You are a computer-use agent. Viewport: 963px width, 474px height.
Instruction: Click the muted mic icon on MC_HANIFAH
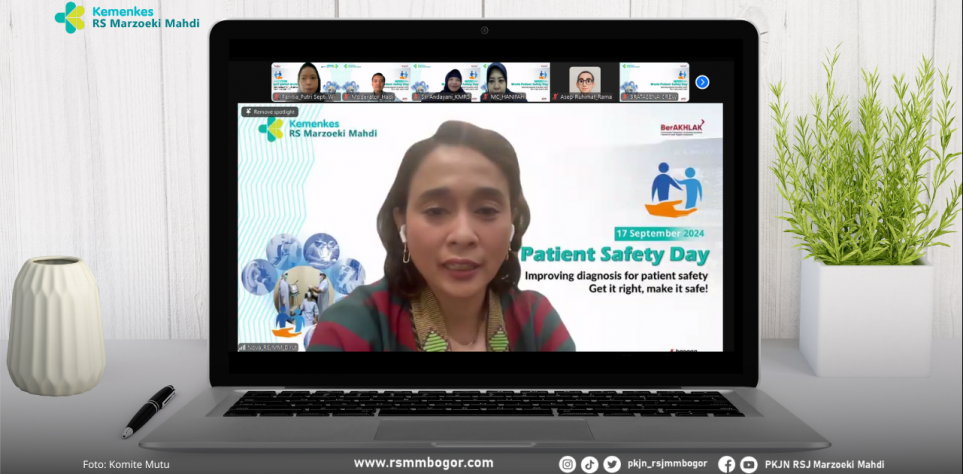tap(486, 97)
